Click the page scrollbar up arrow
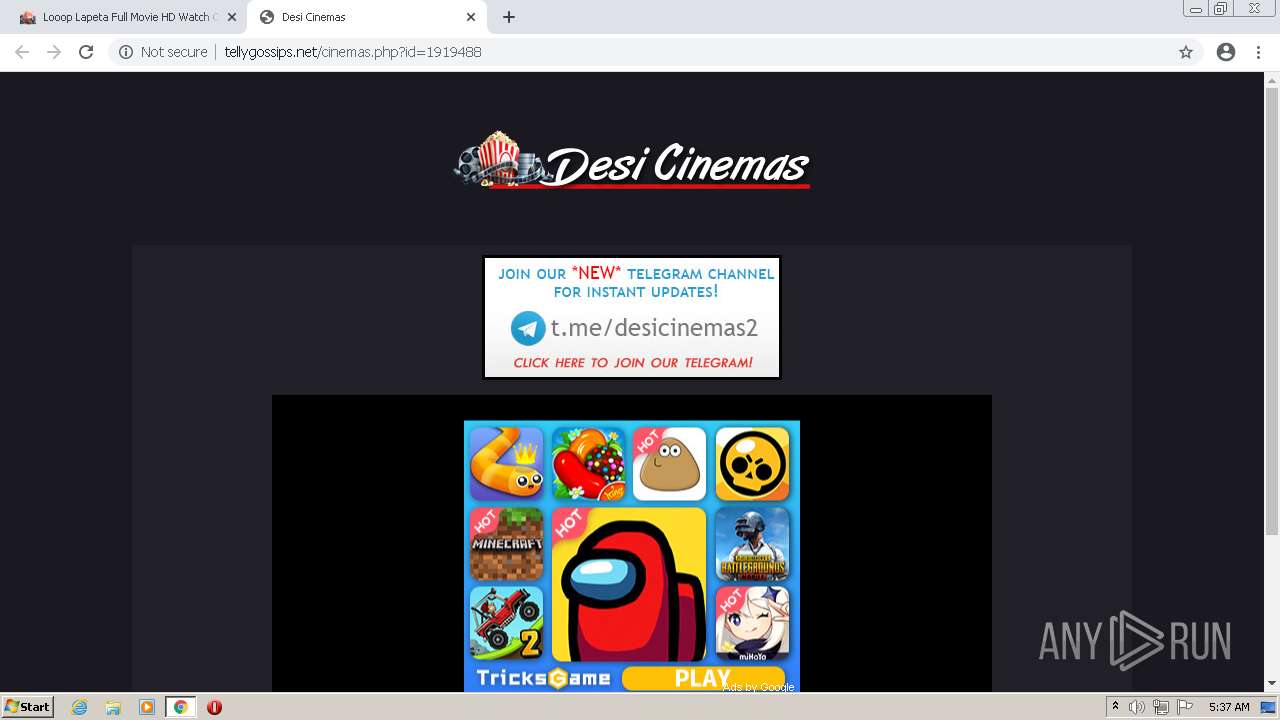The image size is (1280, 720). (x=1272, y=80)
